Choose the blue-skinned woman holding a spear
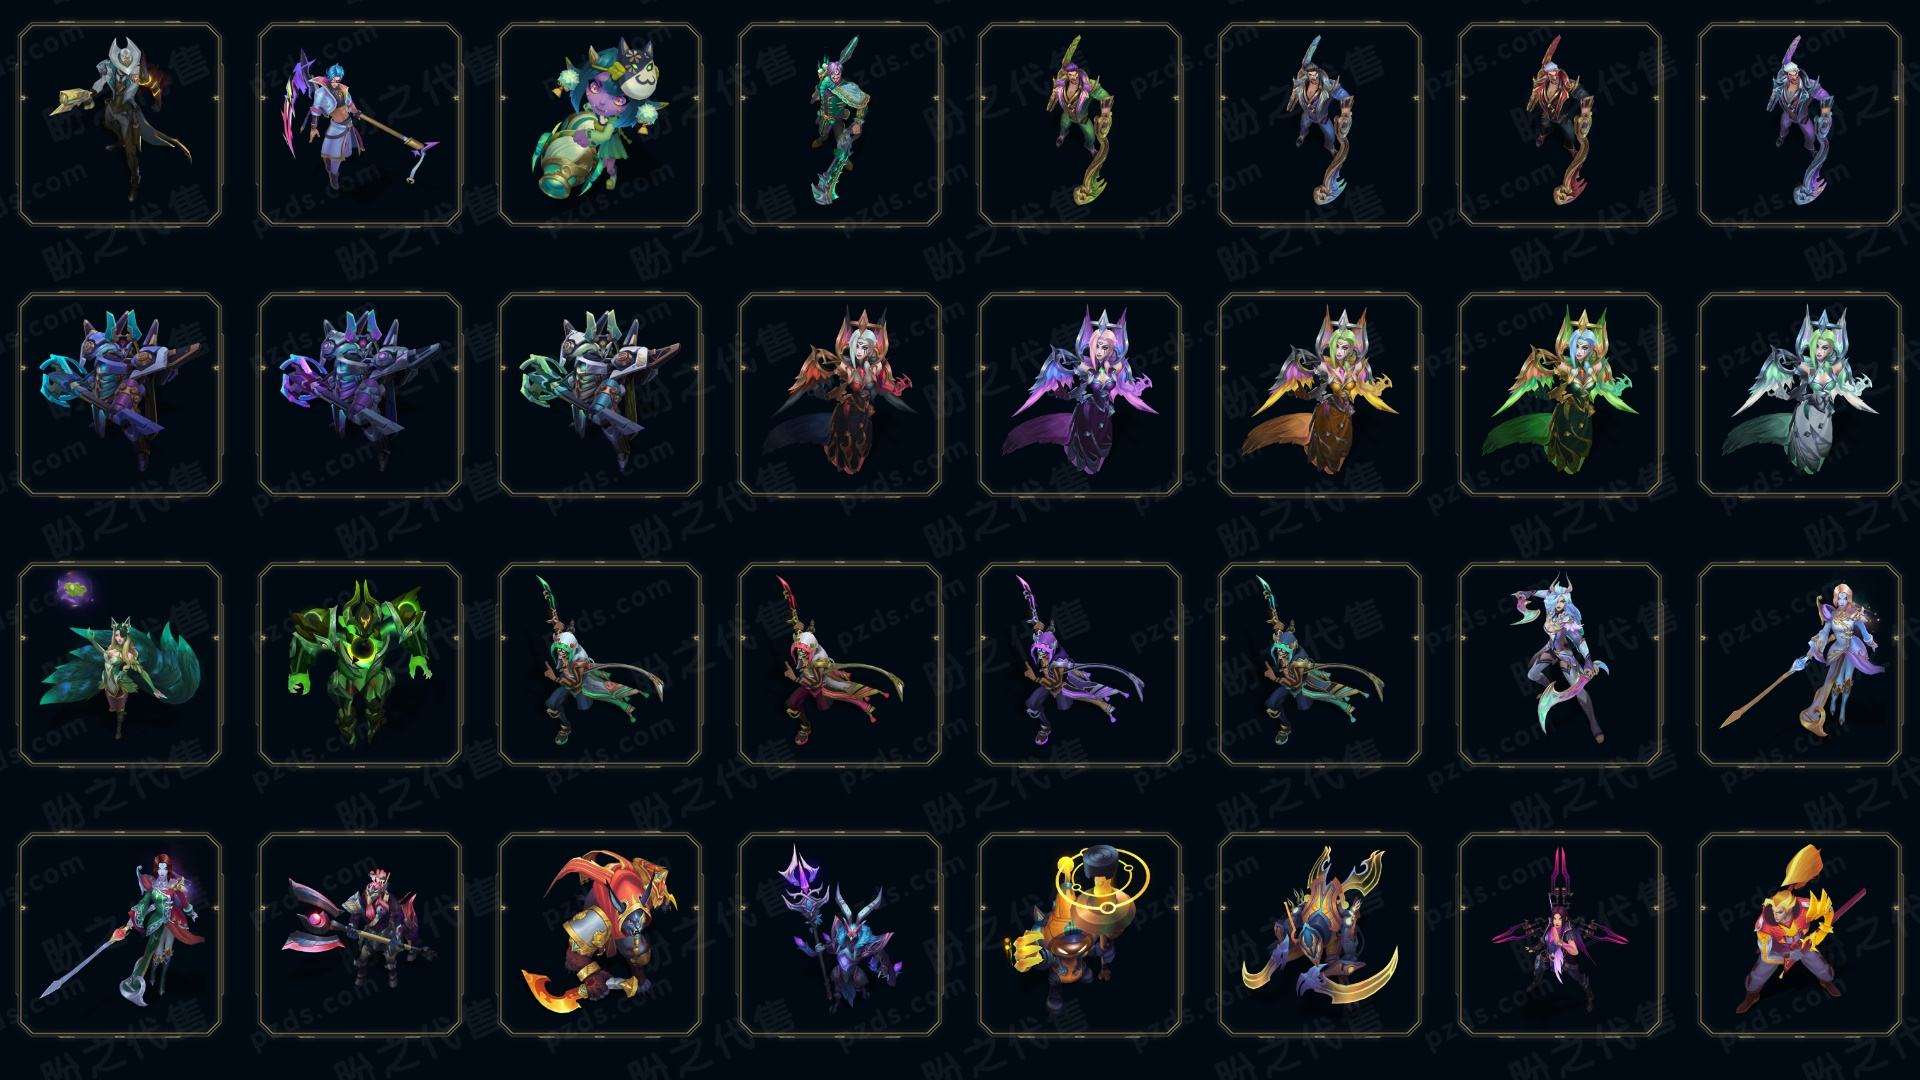The width and height of the screenshot is (1920, 1080). (1800, 664)
